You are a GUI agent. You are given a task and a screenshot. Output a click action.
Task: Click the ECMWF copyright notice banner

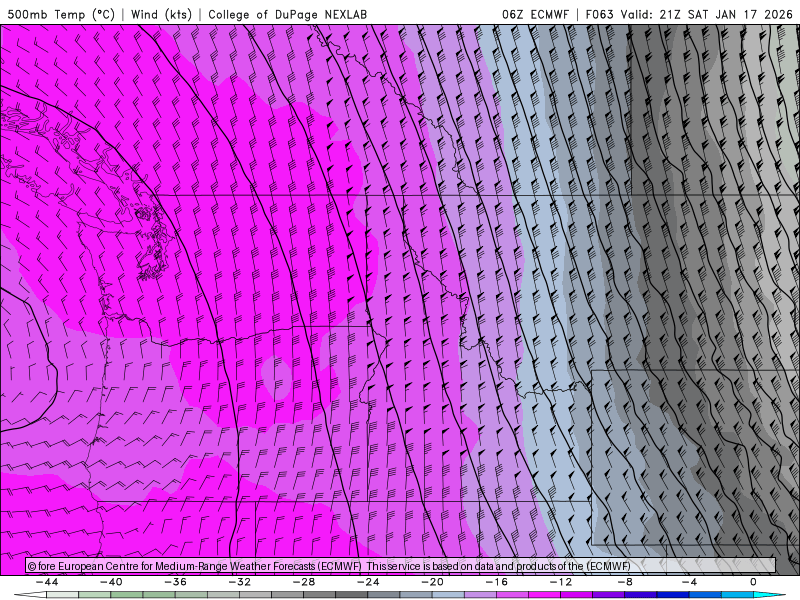pyautogui.click(x=401, y=566)
